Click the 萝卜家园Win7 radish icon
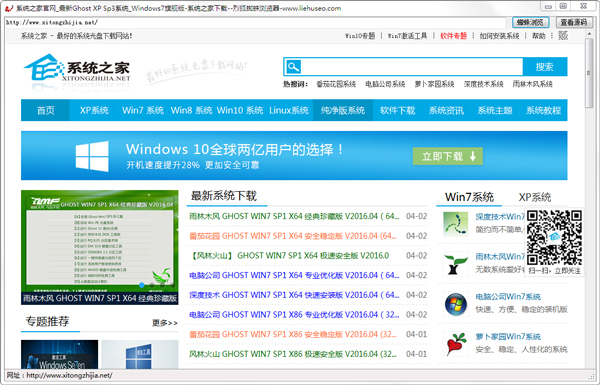 (456, 344)
